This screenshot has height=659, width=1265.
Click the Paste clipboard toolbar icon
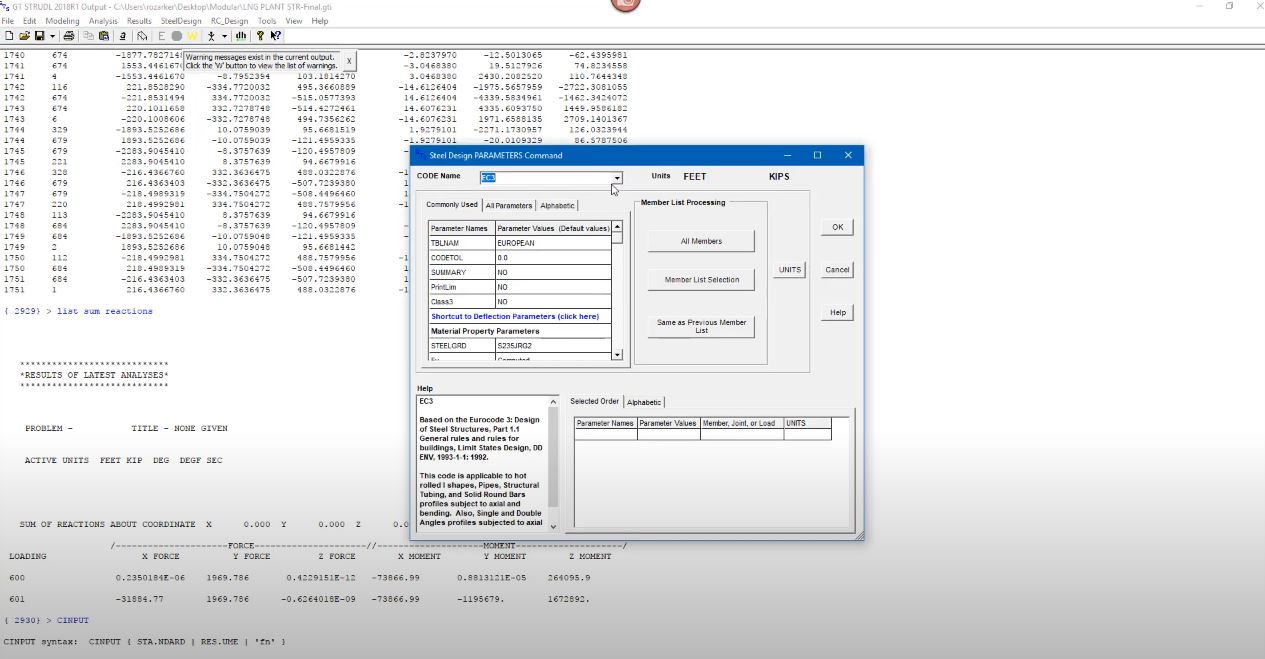[x=104, y=36]
